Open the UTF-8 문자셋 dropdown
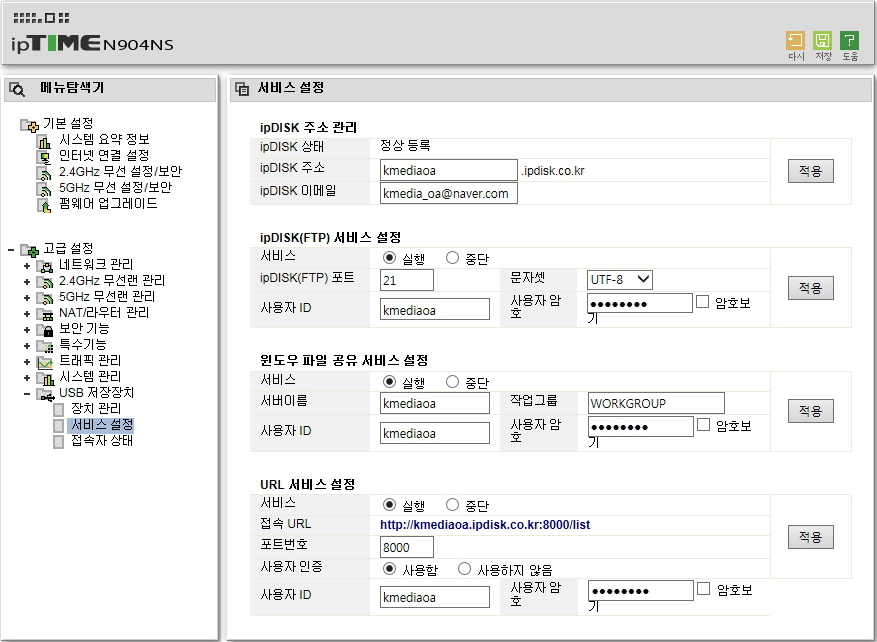The image size is (877, 642). (x=620, y=279)
